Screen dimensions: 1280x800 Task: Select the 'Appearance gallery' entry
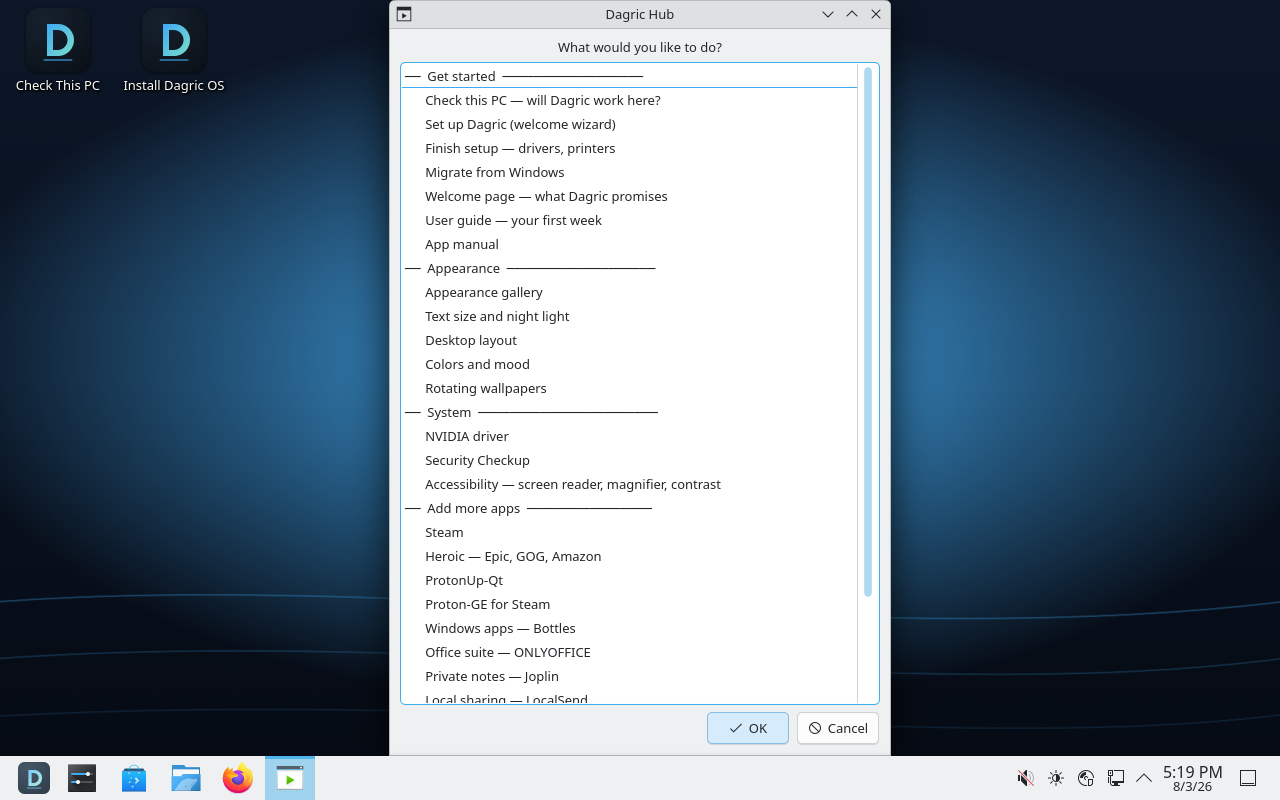tap(629, 292)
